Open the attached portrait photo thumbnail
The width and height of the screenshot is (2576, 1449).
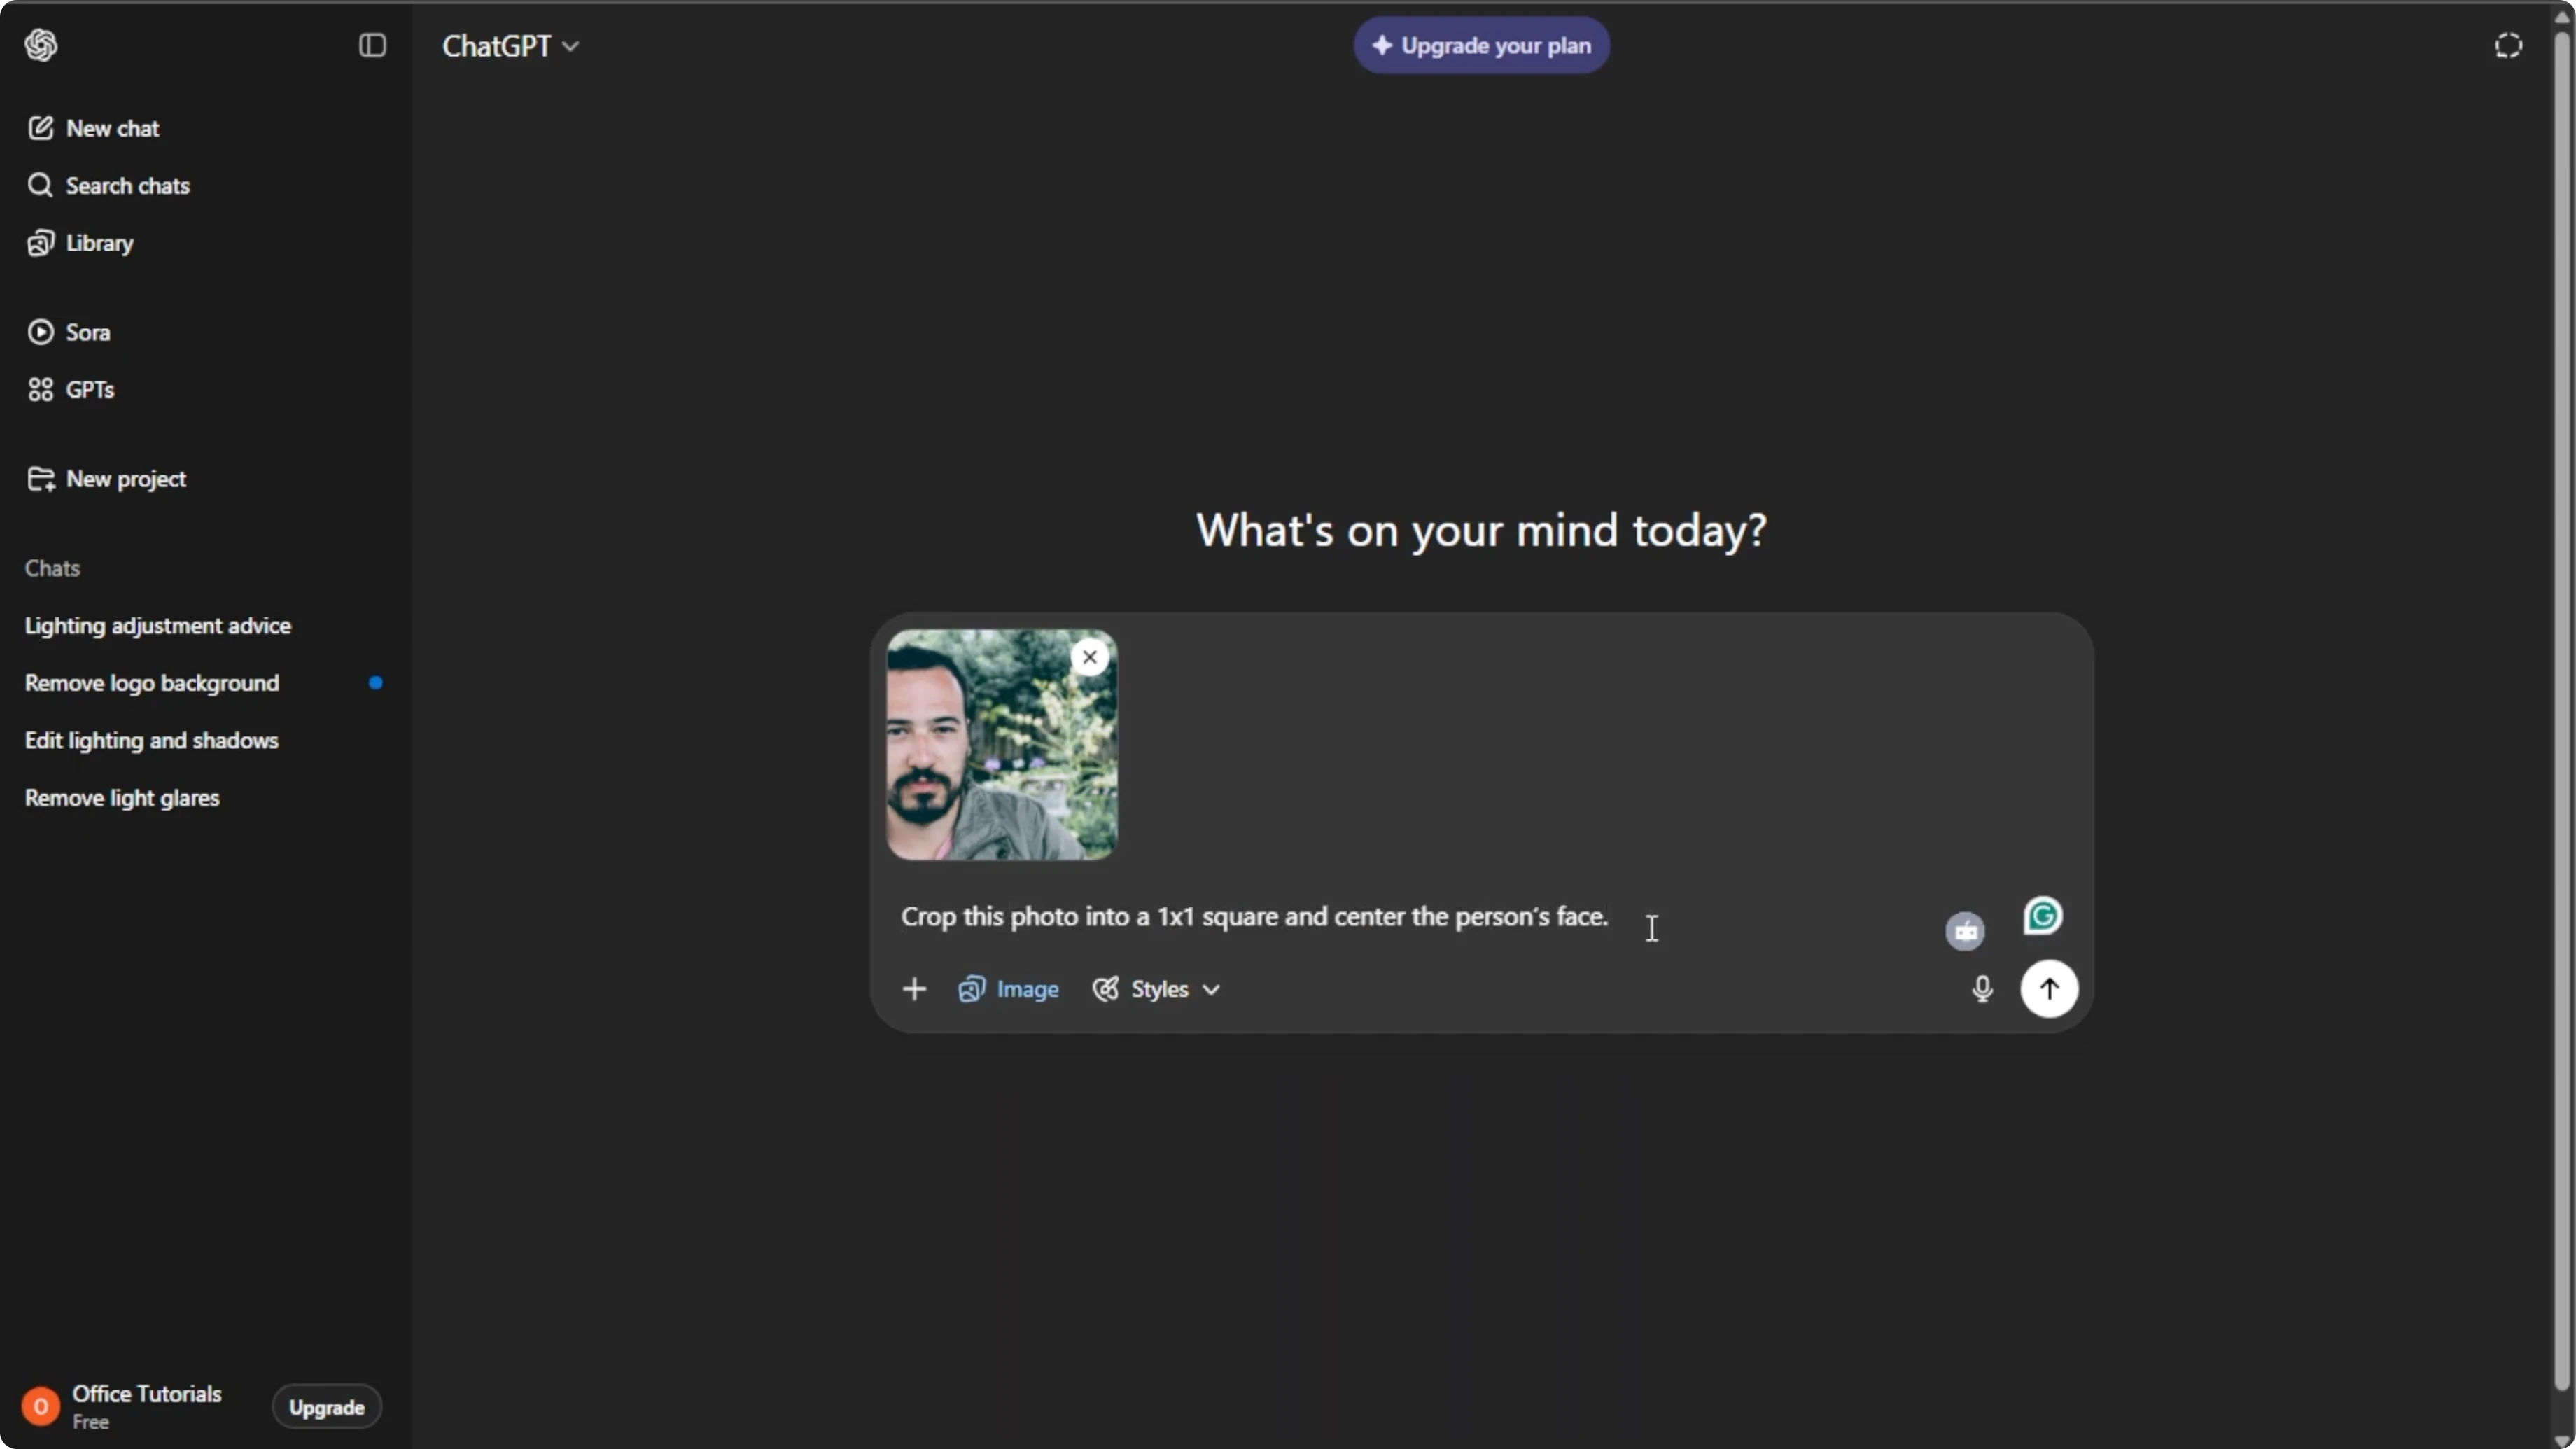click(1001, 745)
